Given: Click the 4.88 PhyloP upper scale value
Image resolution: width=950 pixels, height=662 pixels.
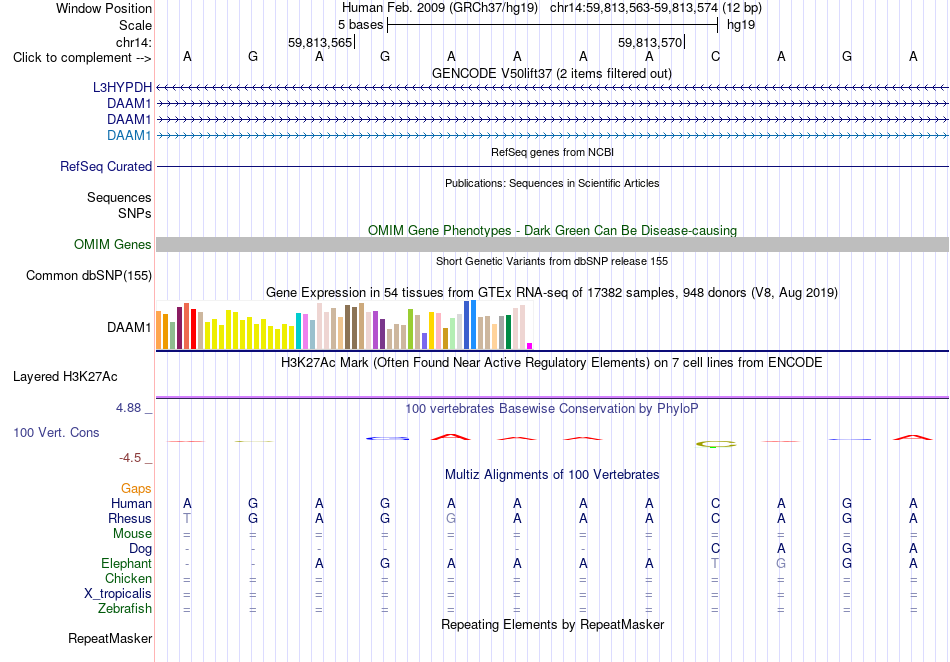Looking at the screenshot, I should 128,408.
